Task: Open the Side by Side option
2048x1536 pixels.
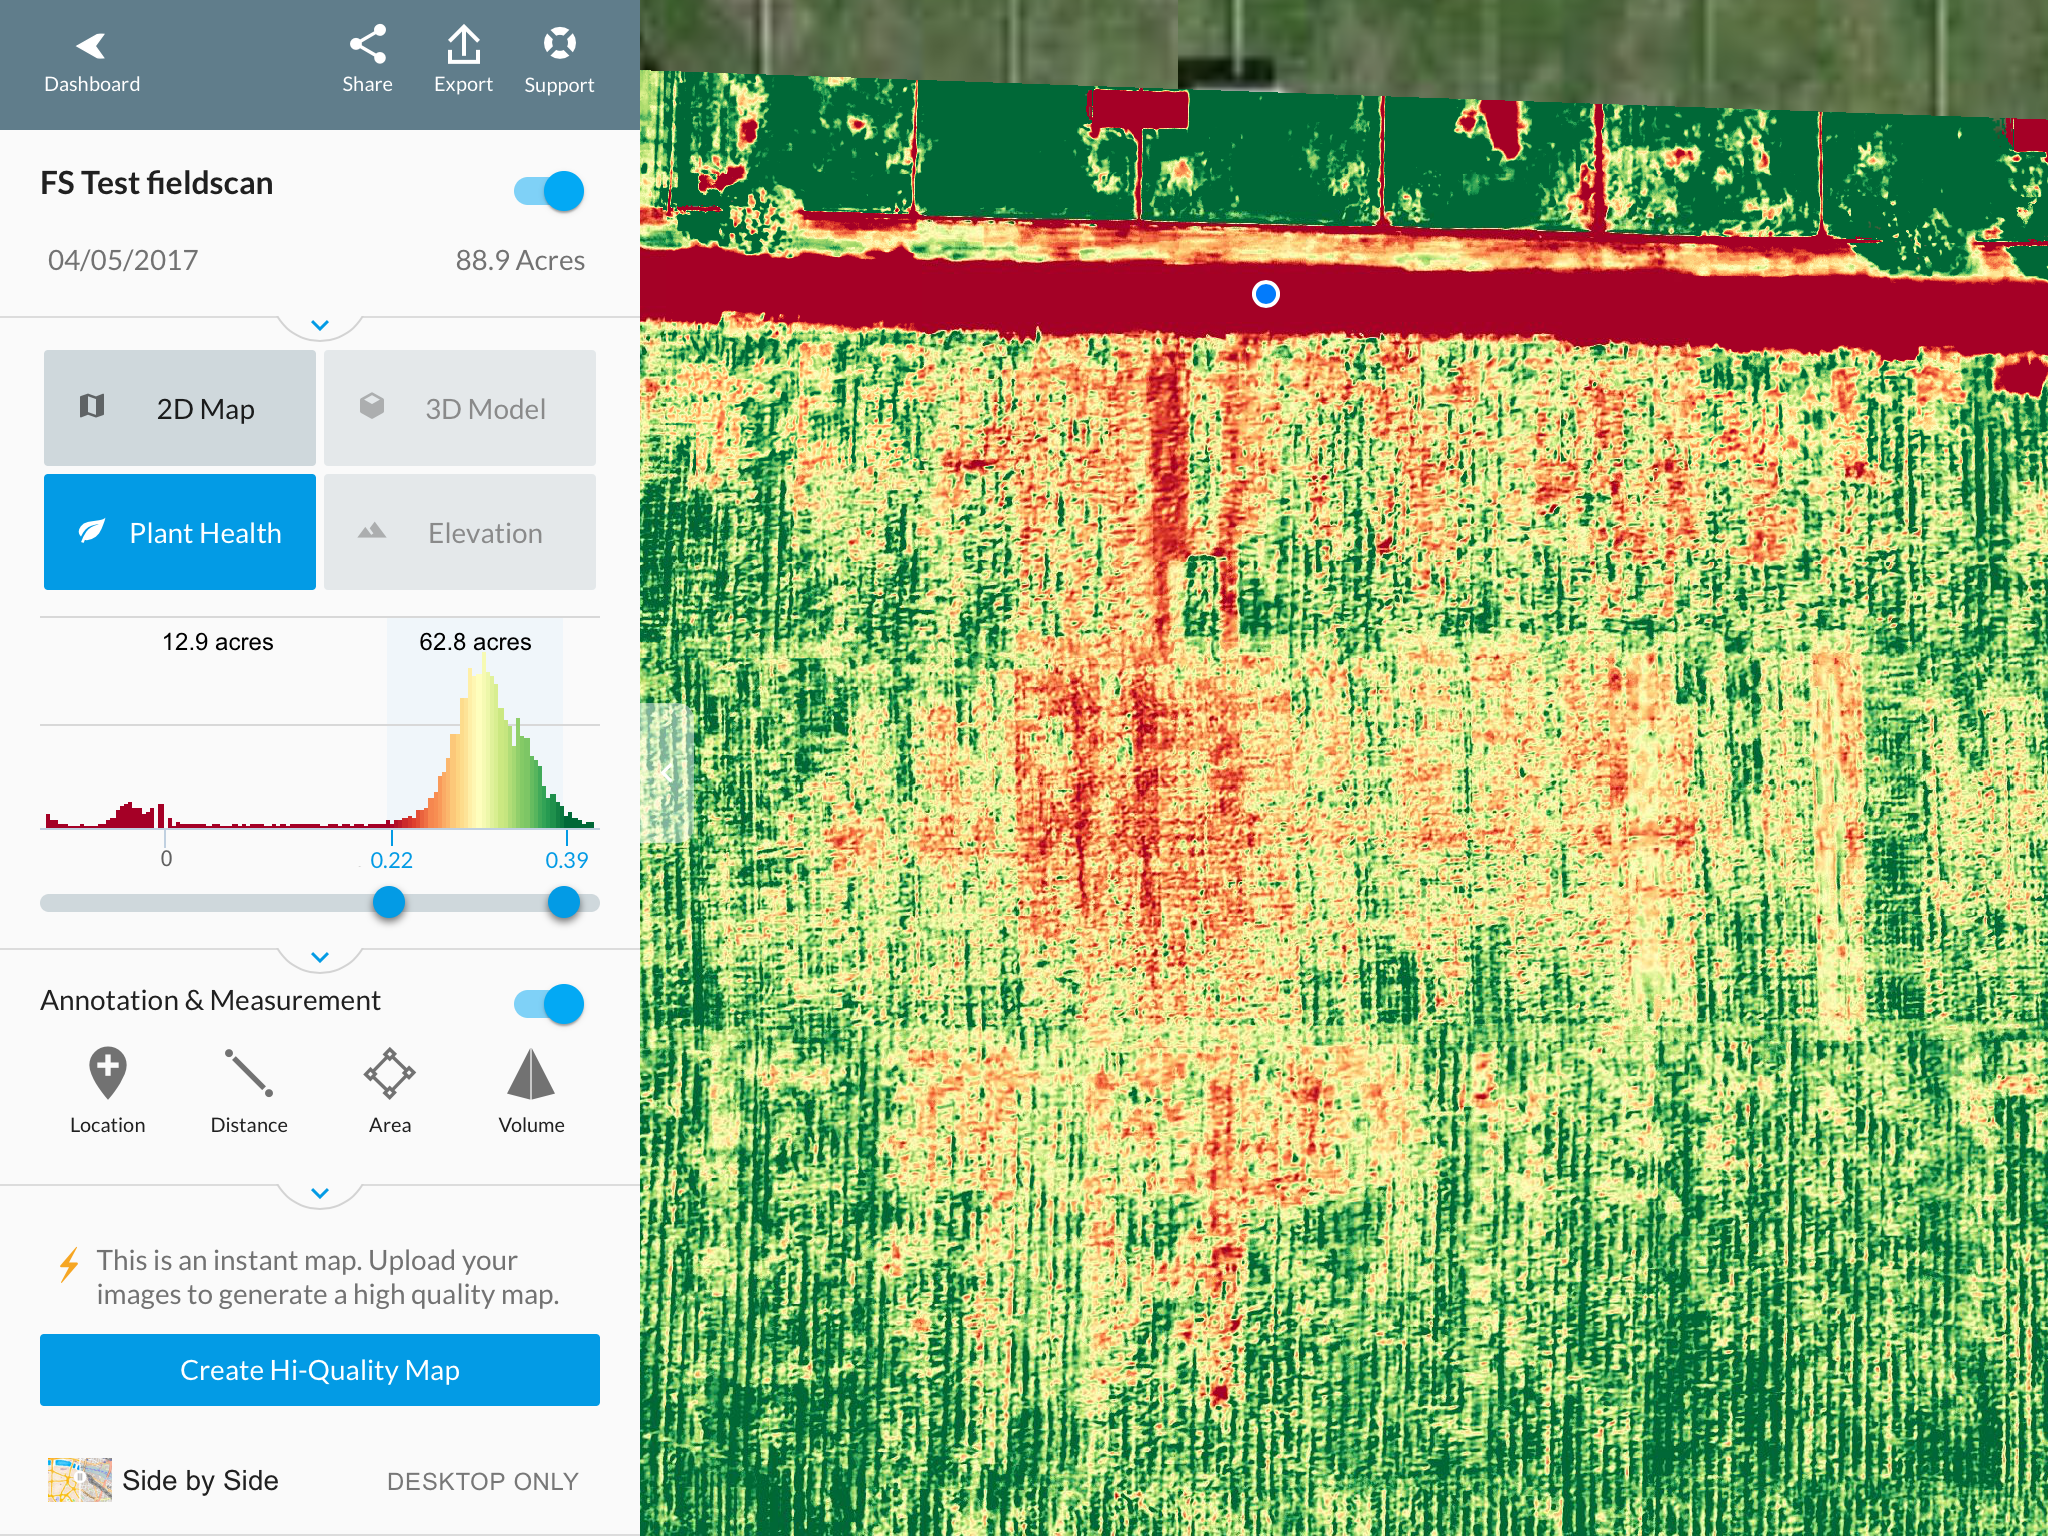Action: point(200,1480)
